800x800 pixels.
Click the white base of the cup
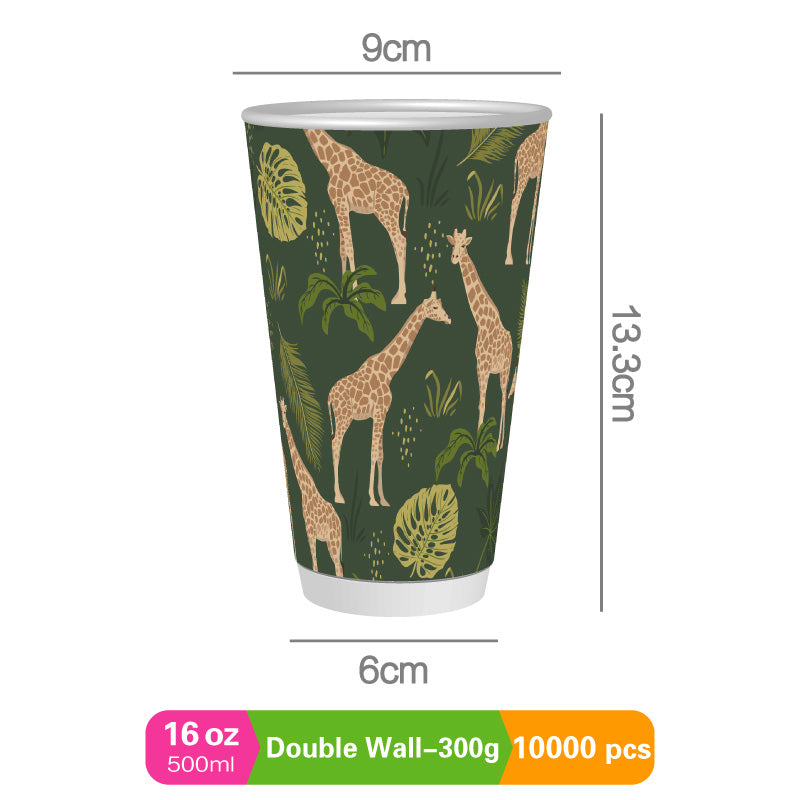pos(393,592)
